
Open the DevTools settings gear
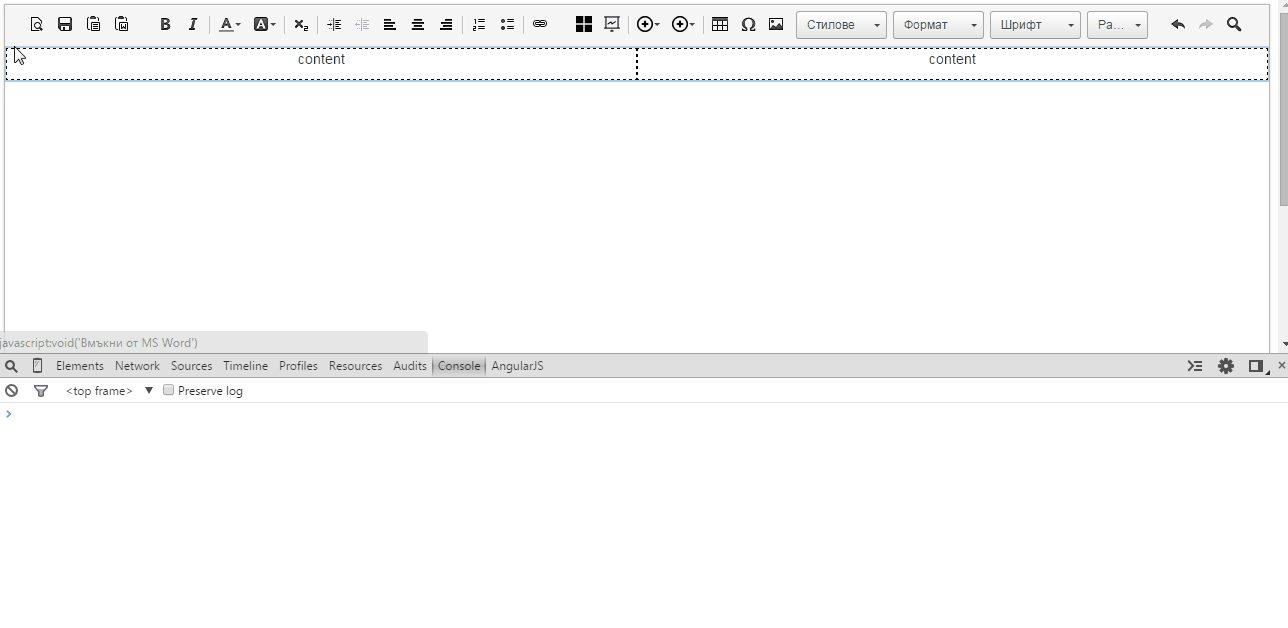pyautogui.click(x=1225, y=365)
